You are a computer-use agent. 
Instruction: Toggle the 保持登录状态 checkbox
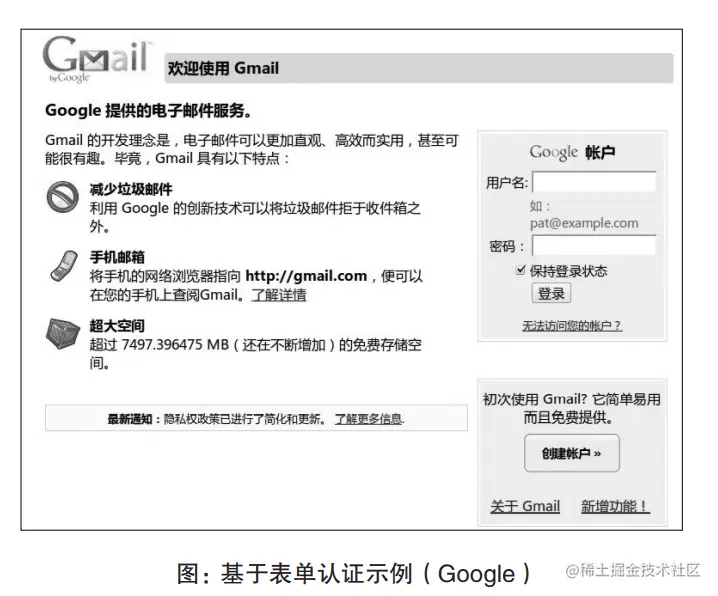click(x=520, y=270)
